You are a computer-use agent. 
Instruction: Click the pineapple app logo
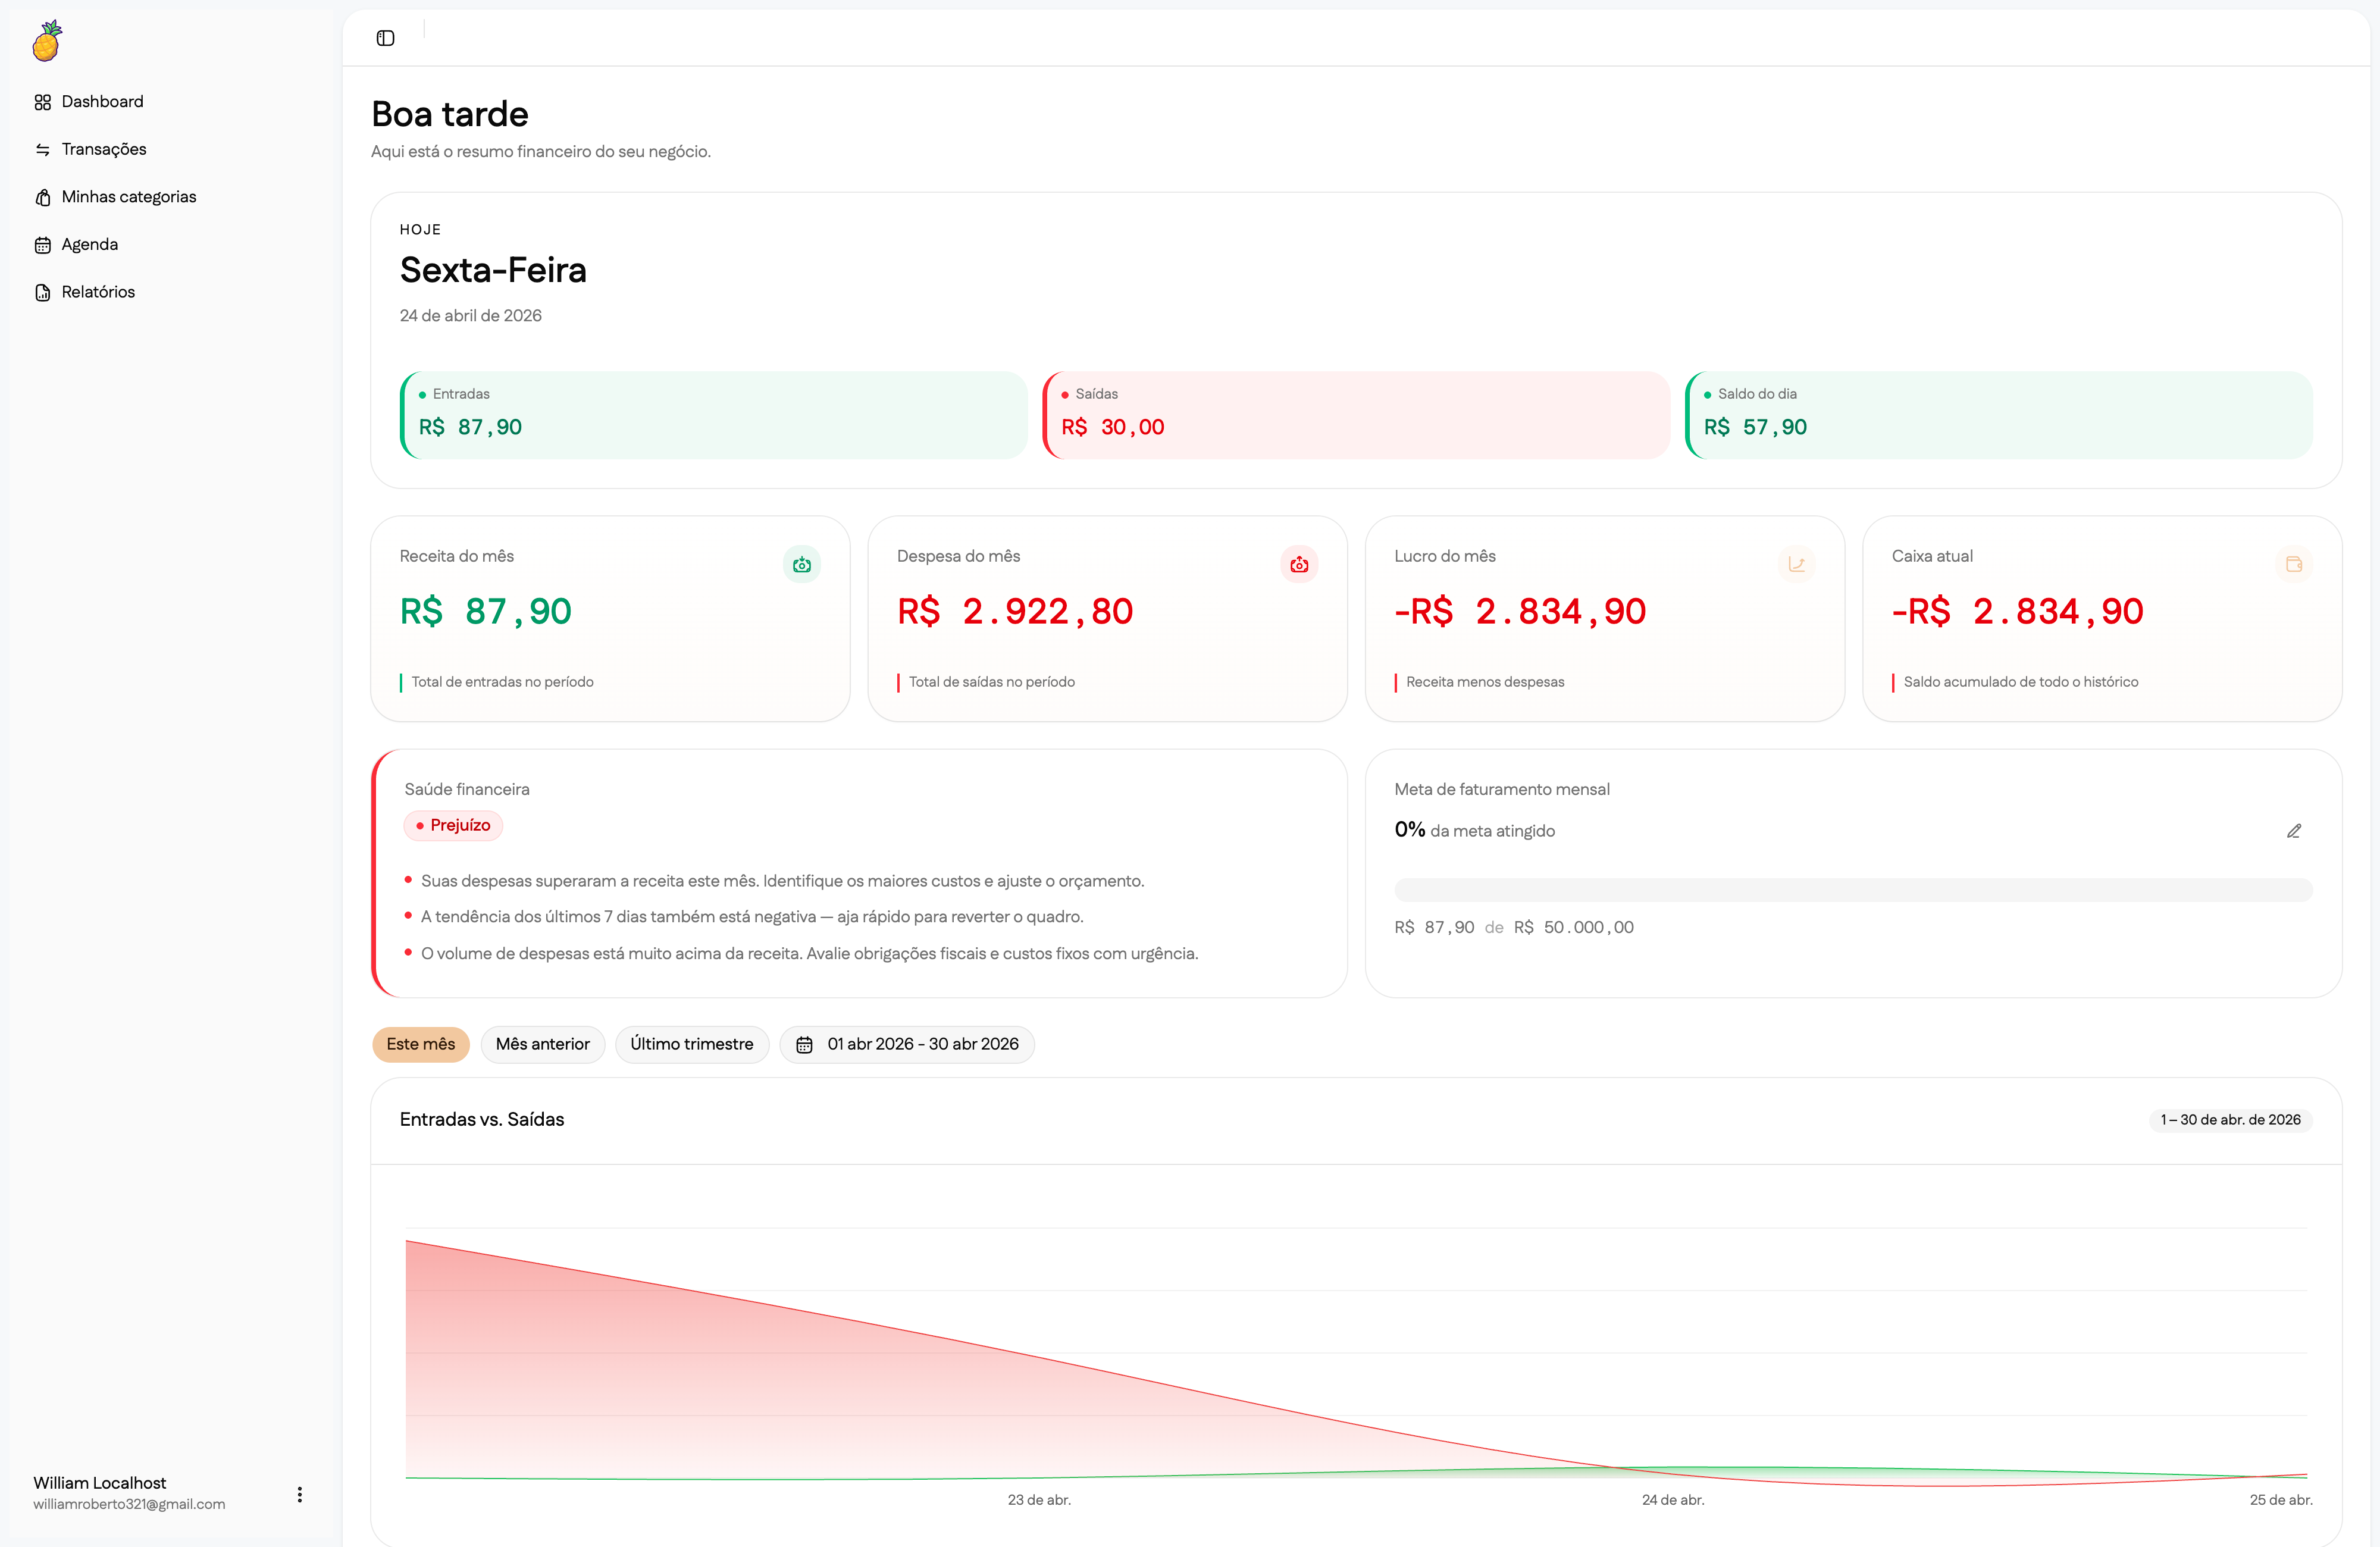click(47, 41)
